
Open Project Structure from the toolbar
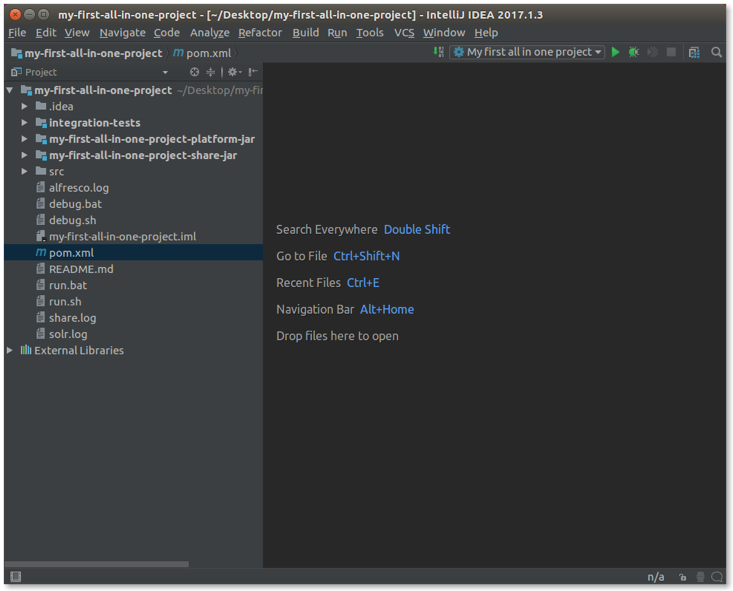694,52
